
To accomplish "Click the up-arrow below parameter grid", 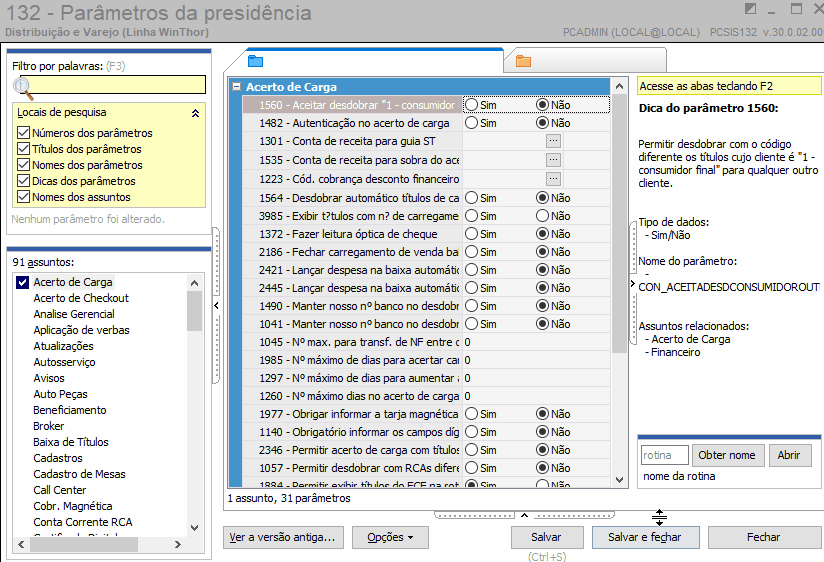I will point(524,515).
